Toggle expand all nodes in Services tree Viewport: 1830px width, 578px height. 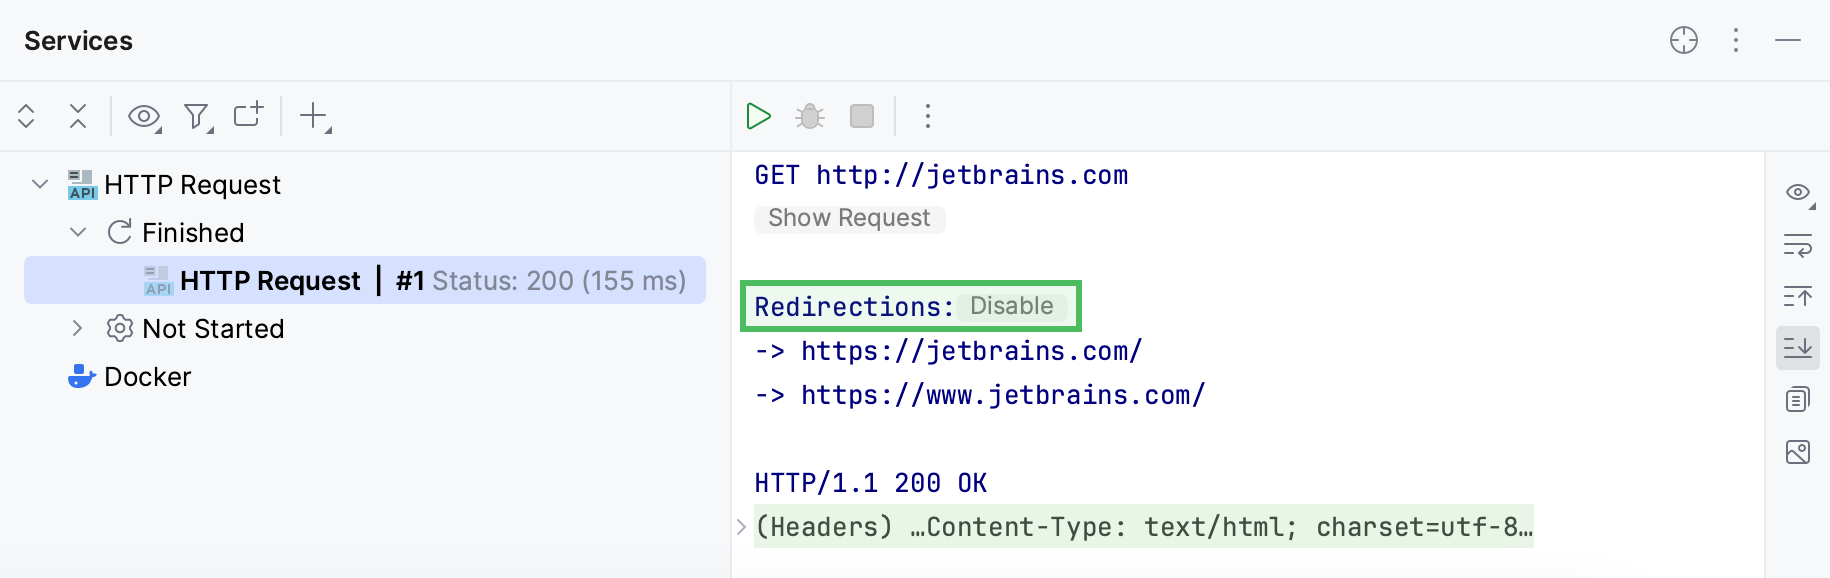[x=26, y=116]
